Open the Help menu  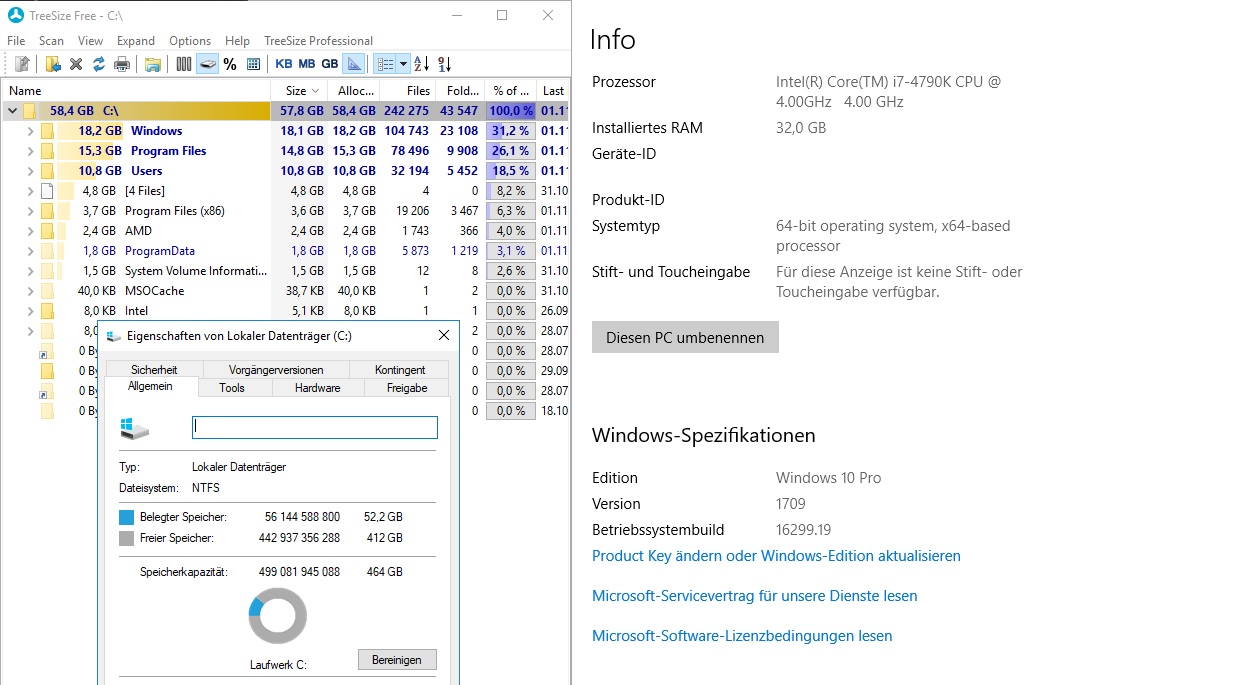point(237,41)
